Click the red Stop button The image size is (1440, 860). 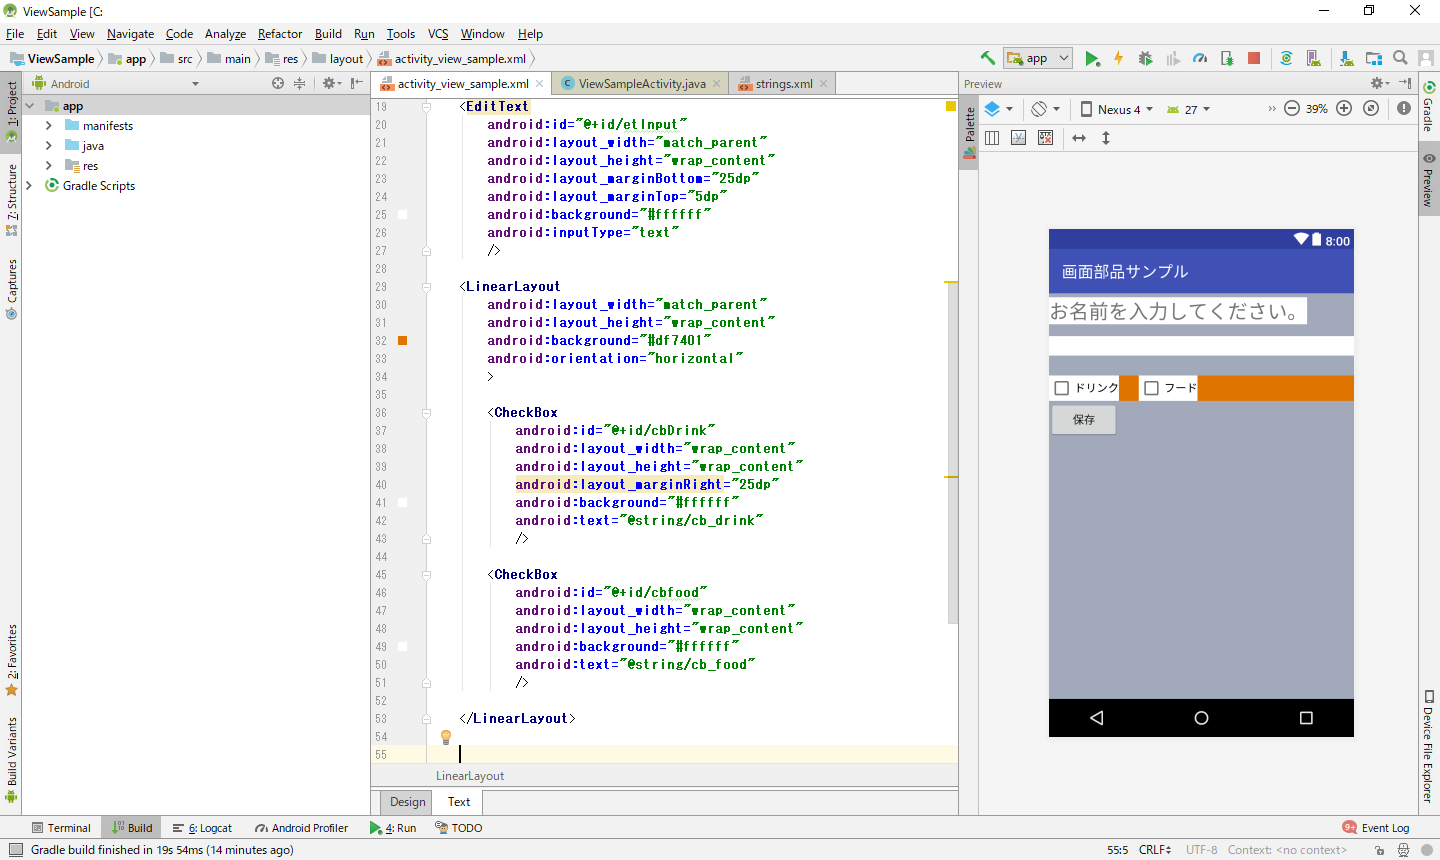point(1254,59)
